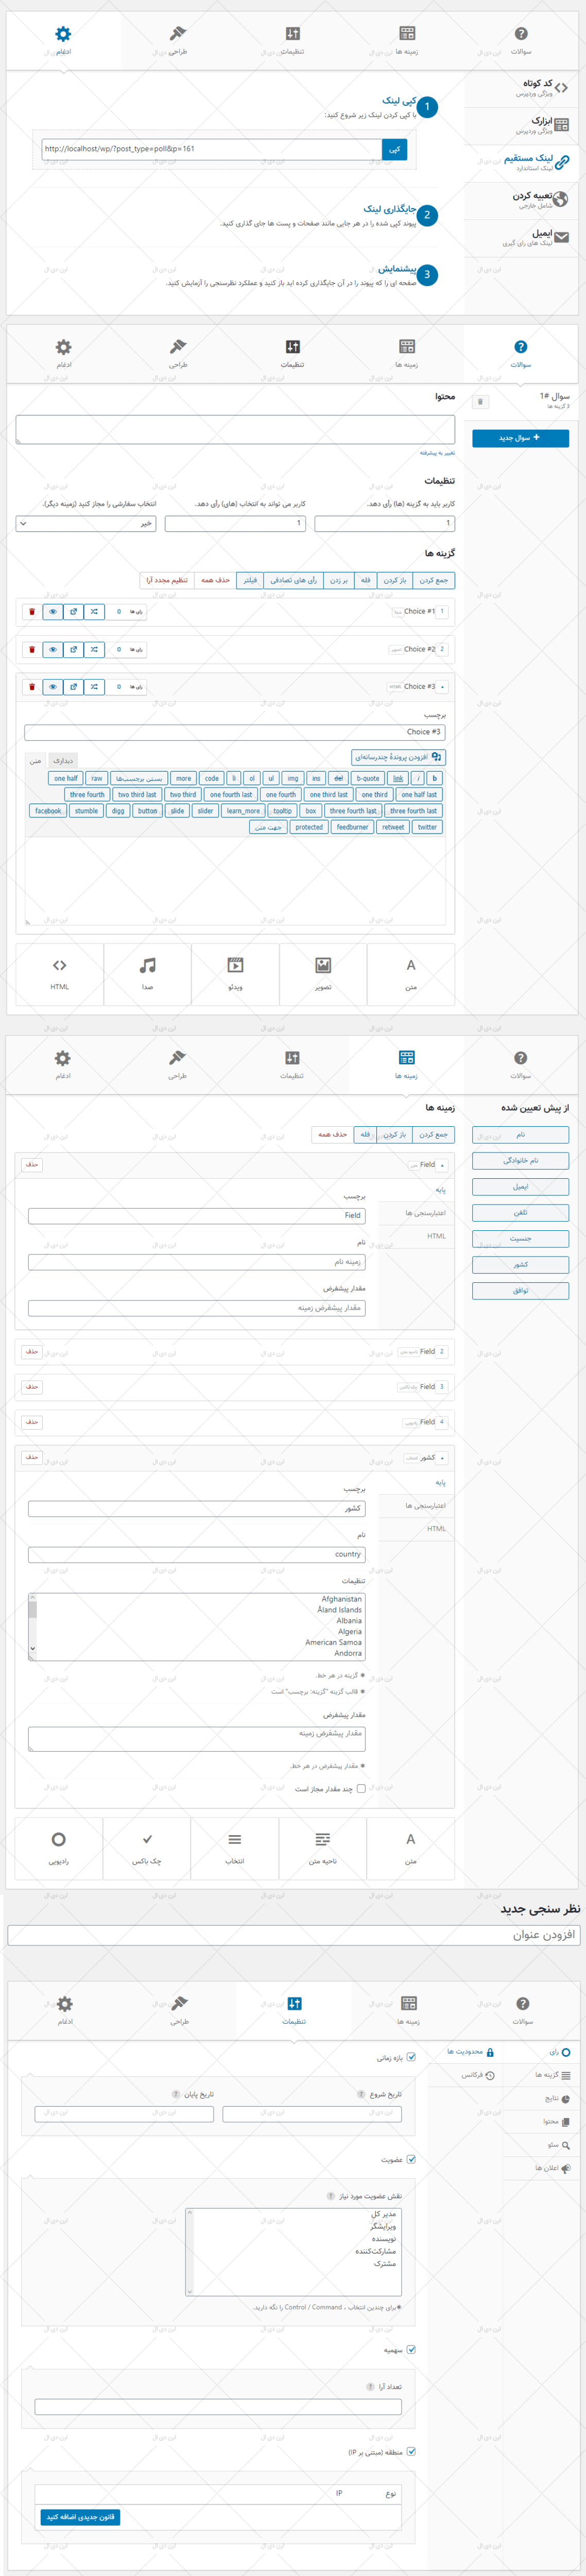Collapse the expanded Choice #3 panel
This screenshot has height=2576, width=586.
point(443,687)
